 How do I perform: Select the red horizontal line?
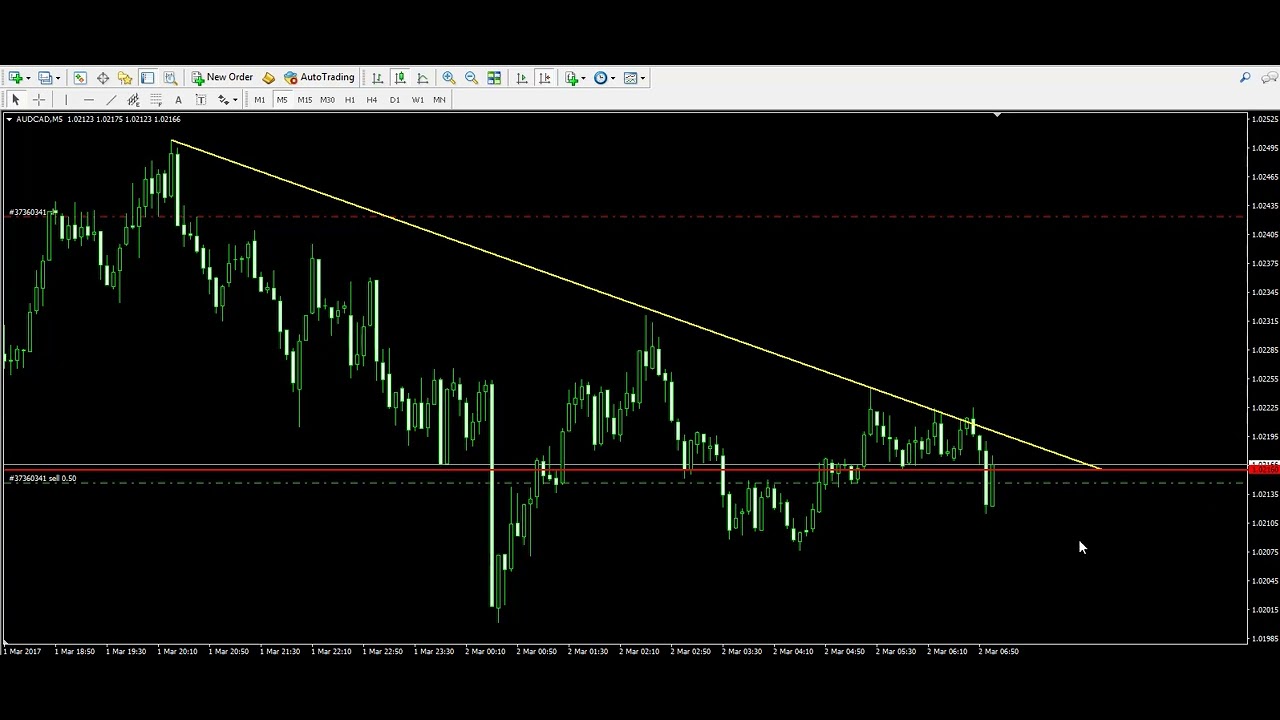click(625, 469)
